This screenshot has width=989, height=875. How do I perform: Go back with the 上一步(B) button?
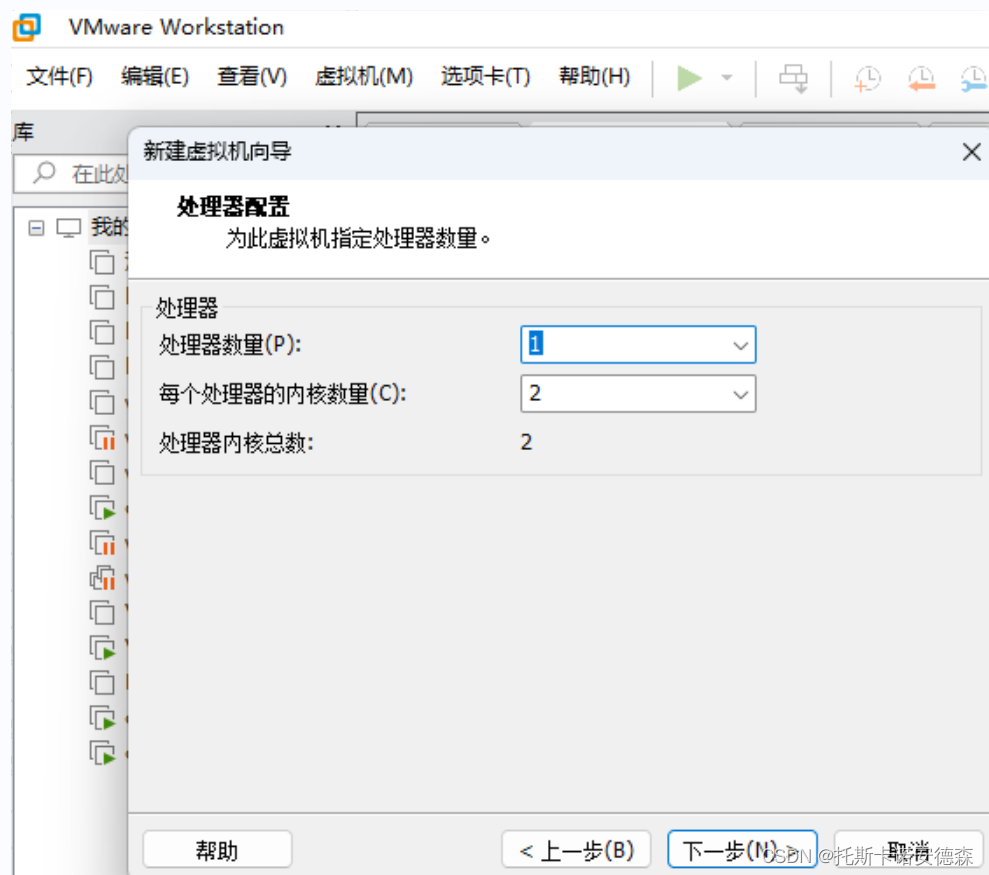tap(576, 850)
